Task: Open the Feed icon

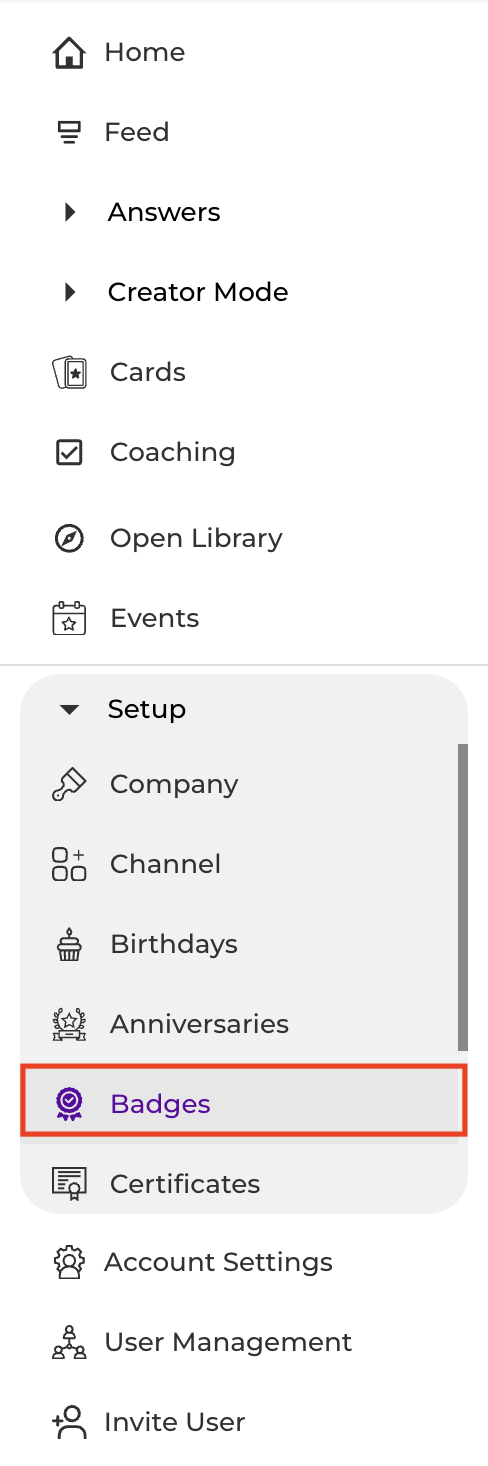Action: click(x=68, y=132)
